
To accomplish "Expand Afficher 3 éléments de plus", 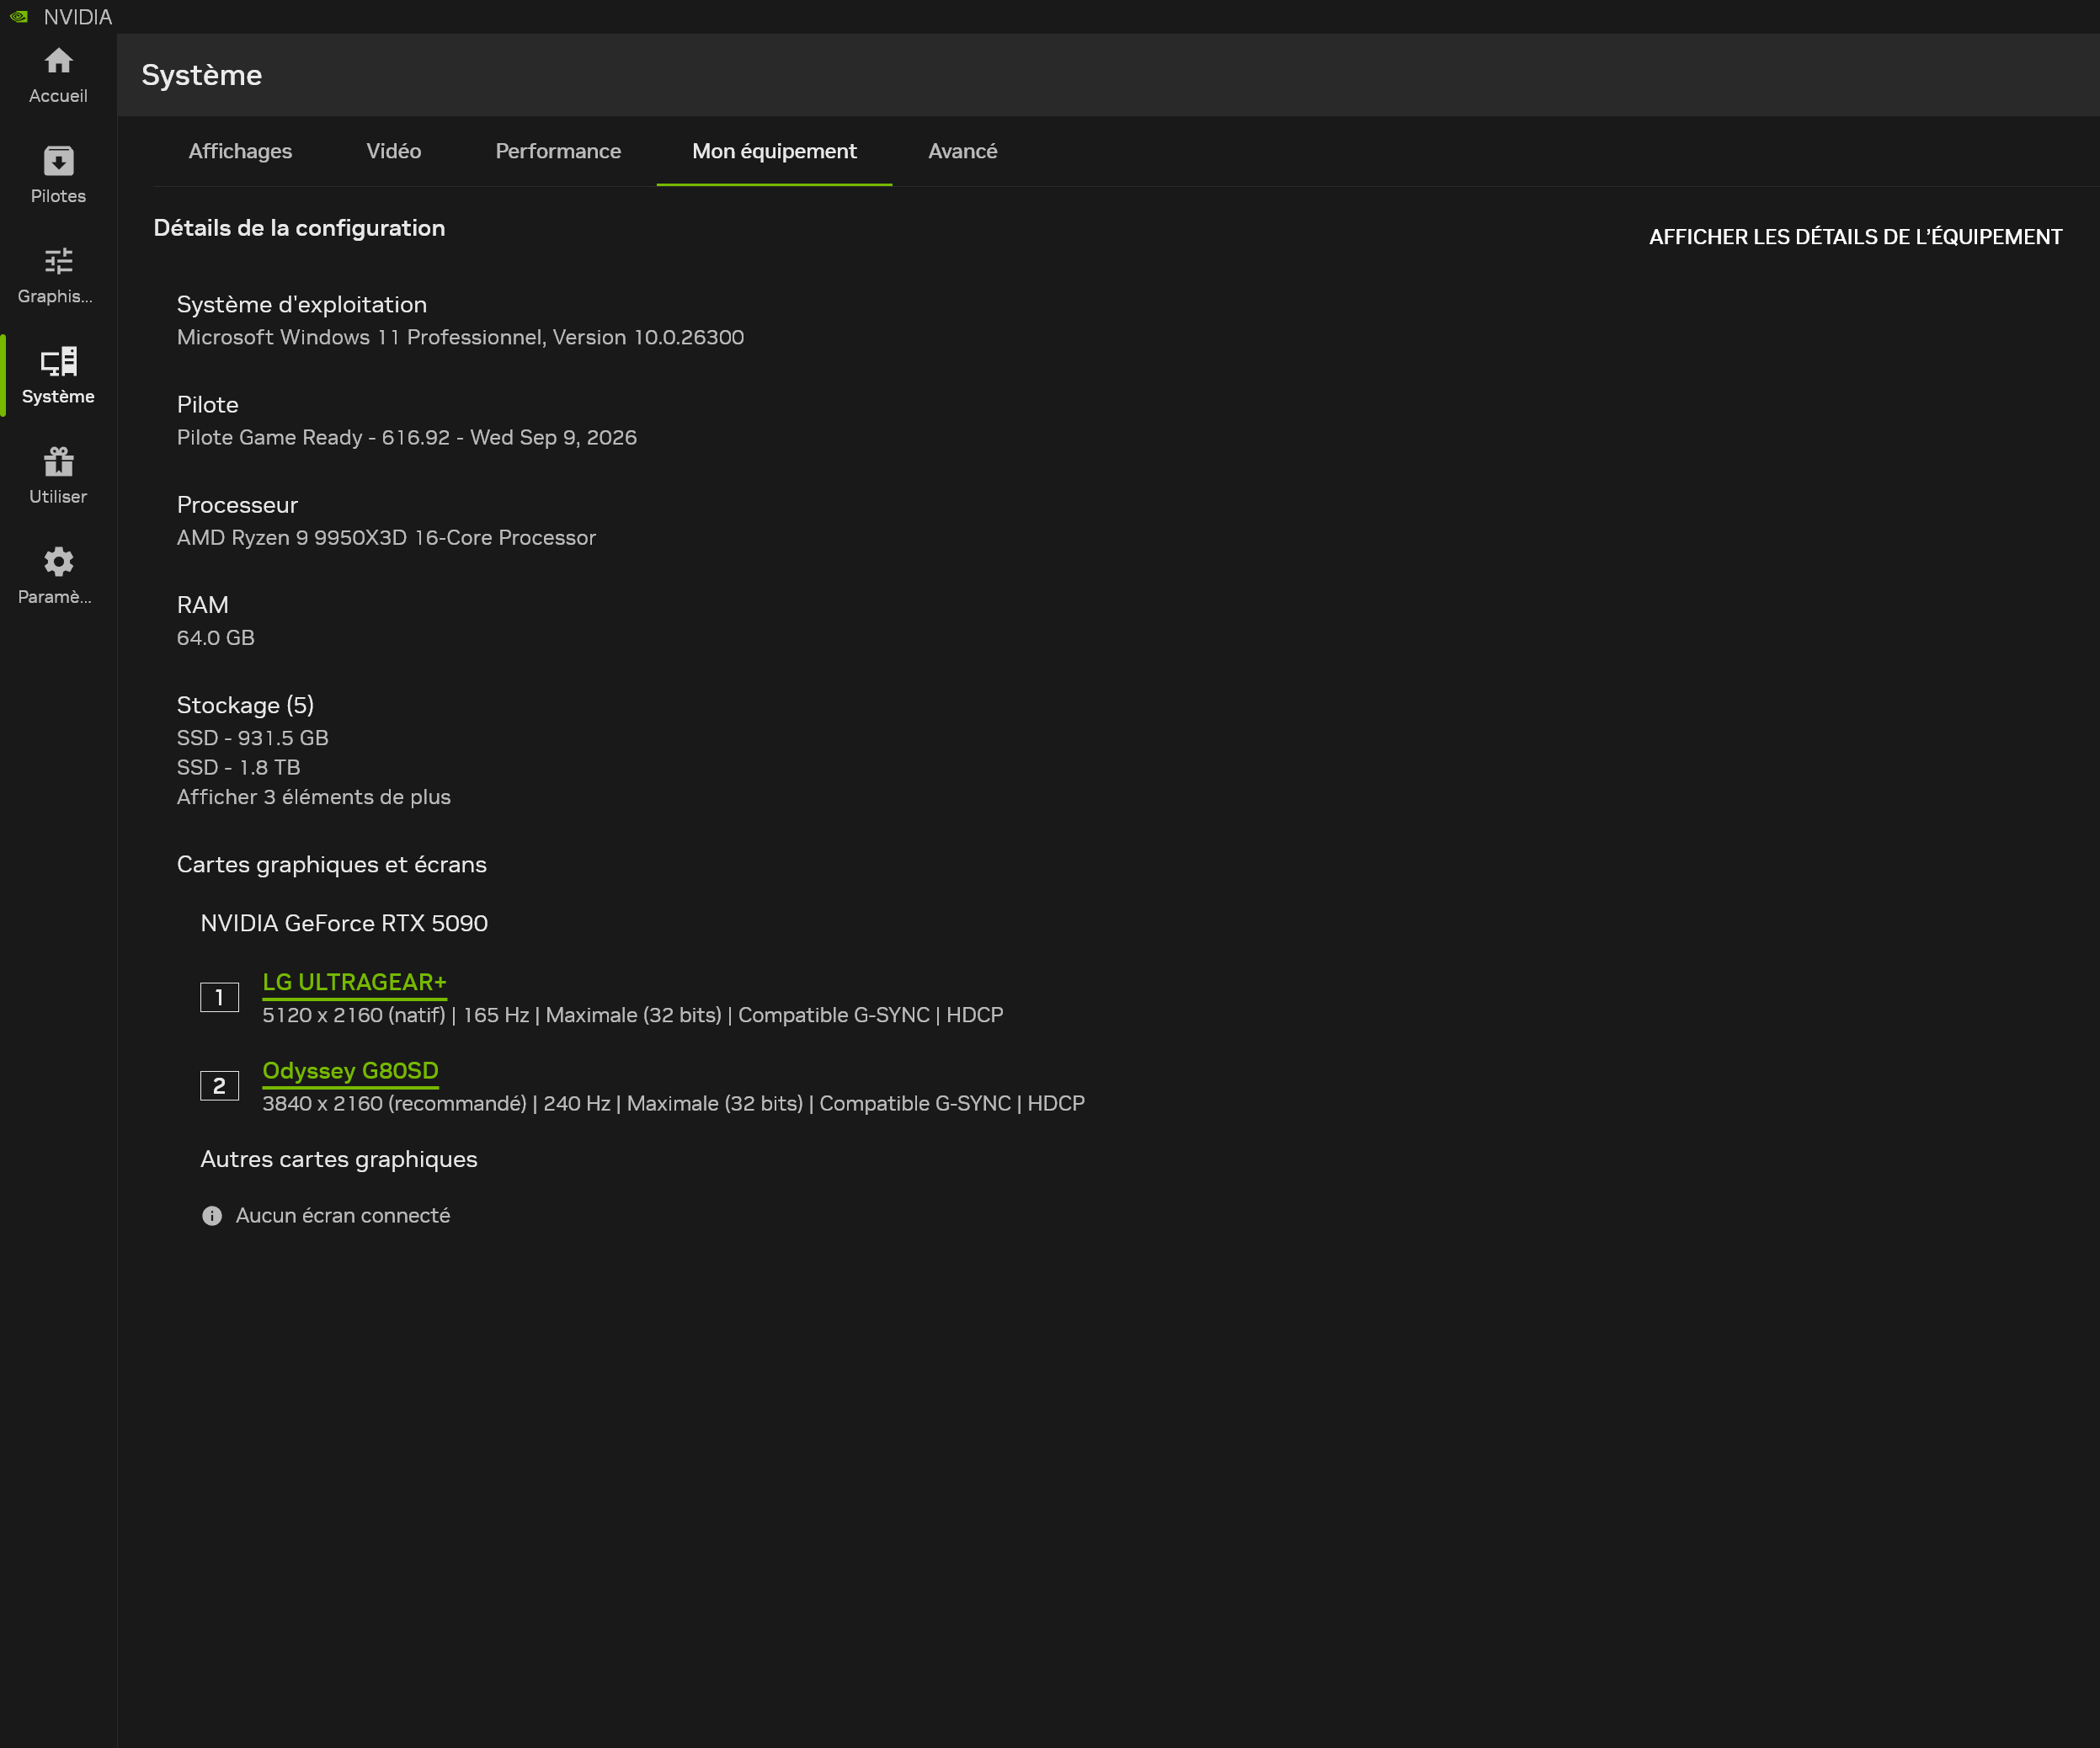I will 314,797.
